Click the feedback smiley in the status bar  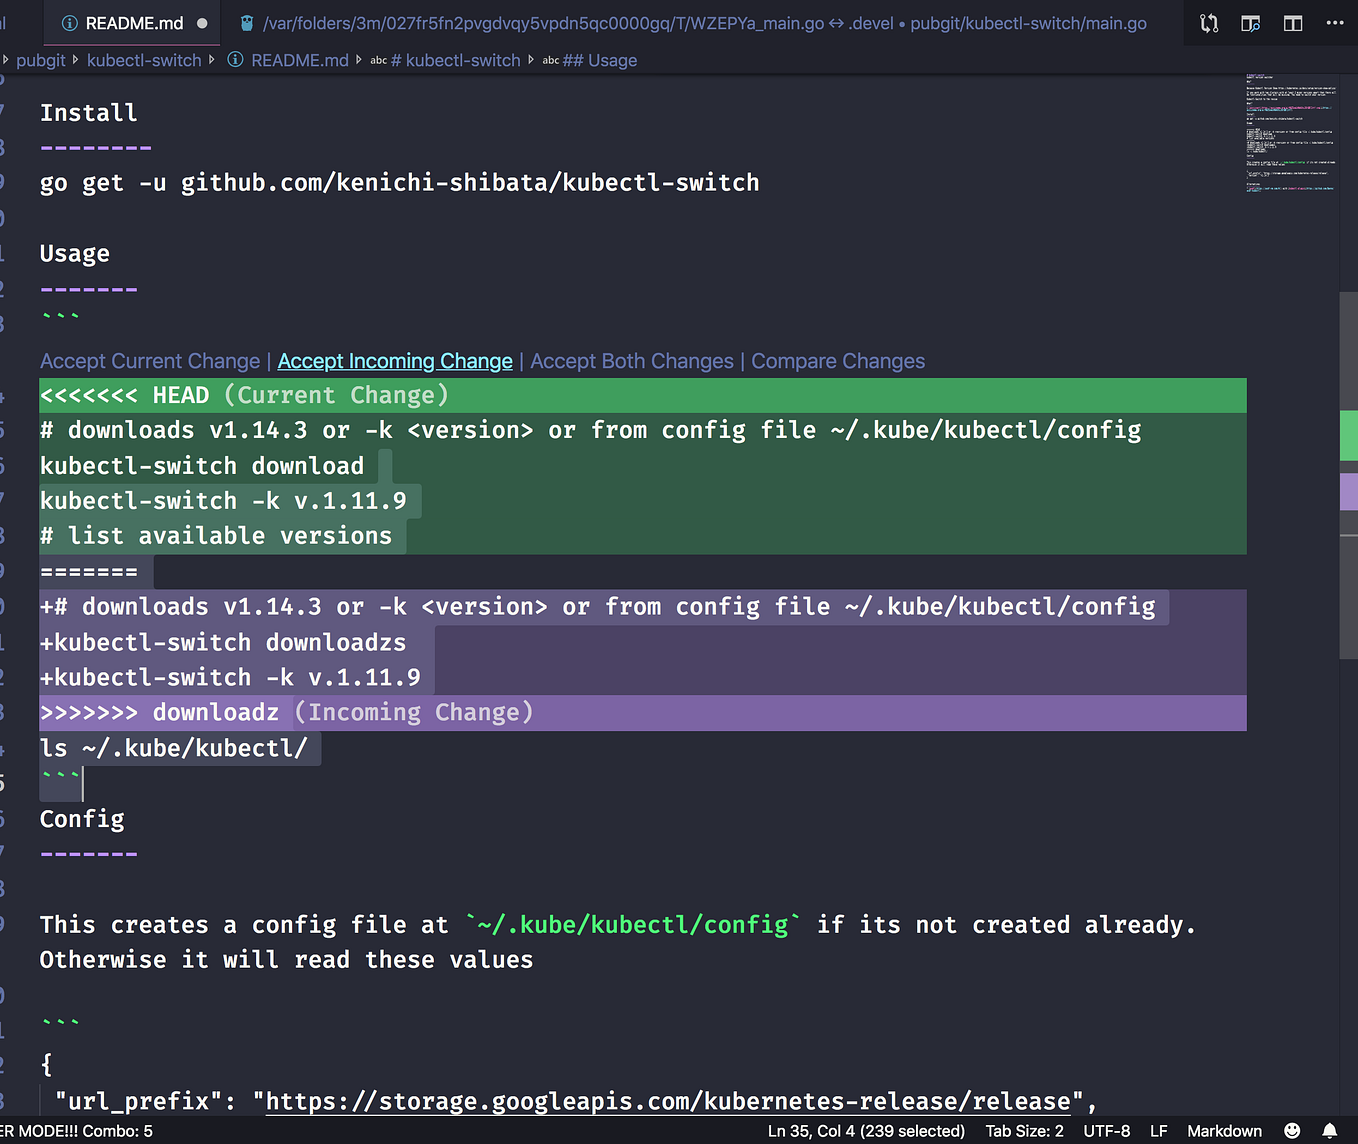[x=1291, y=1130]
